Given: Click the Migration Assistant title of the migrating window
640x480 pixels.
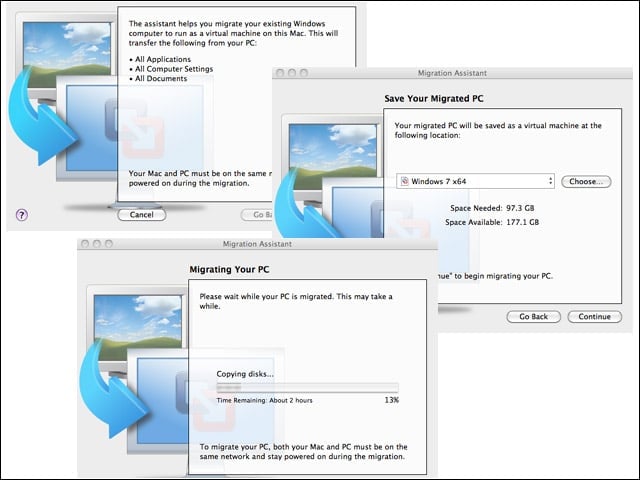Looking at the screenshot, I should (257, 244).
